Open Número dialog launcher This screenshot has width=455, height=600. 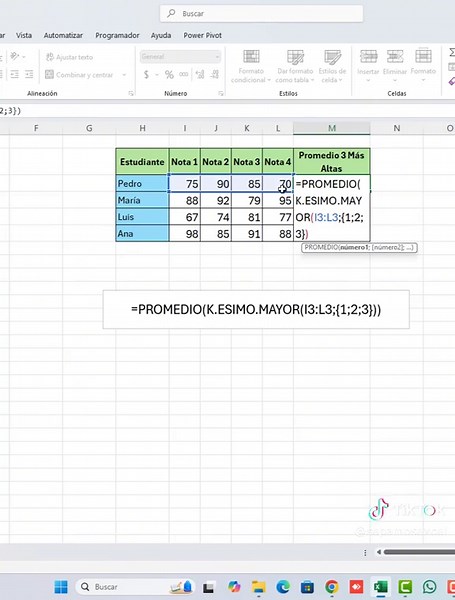point(221,93)
